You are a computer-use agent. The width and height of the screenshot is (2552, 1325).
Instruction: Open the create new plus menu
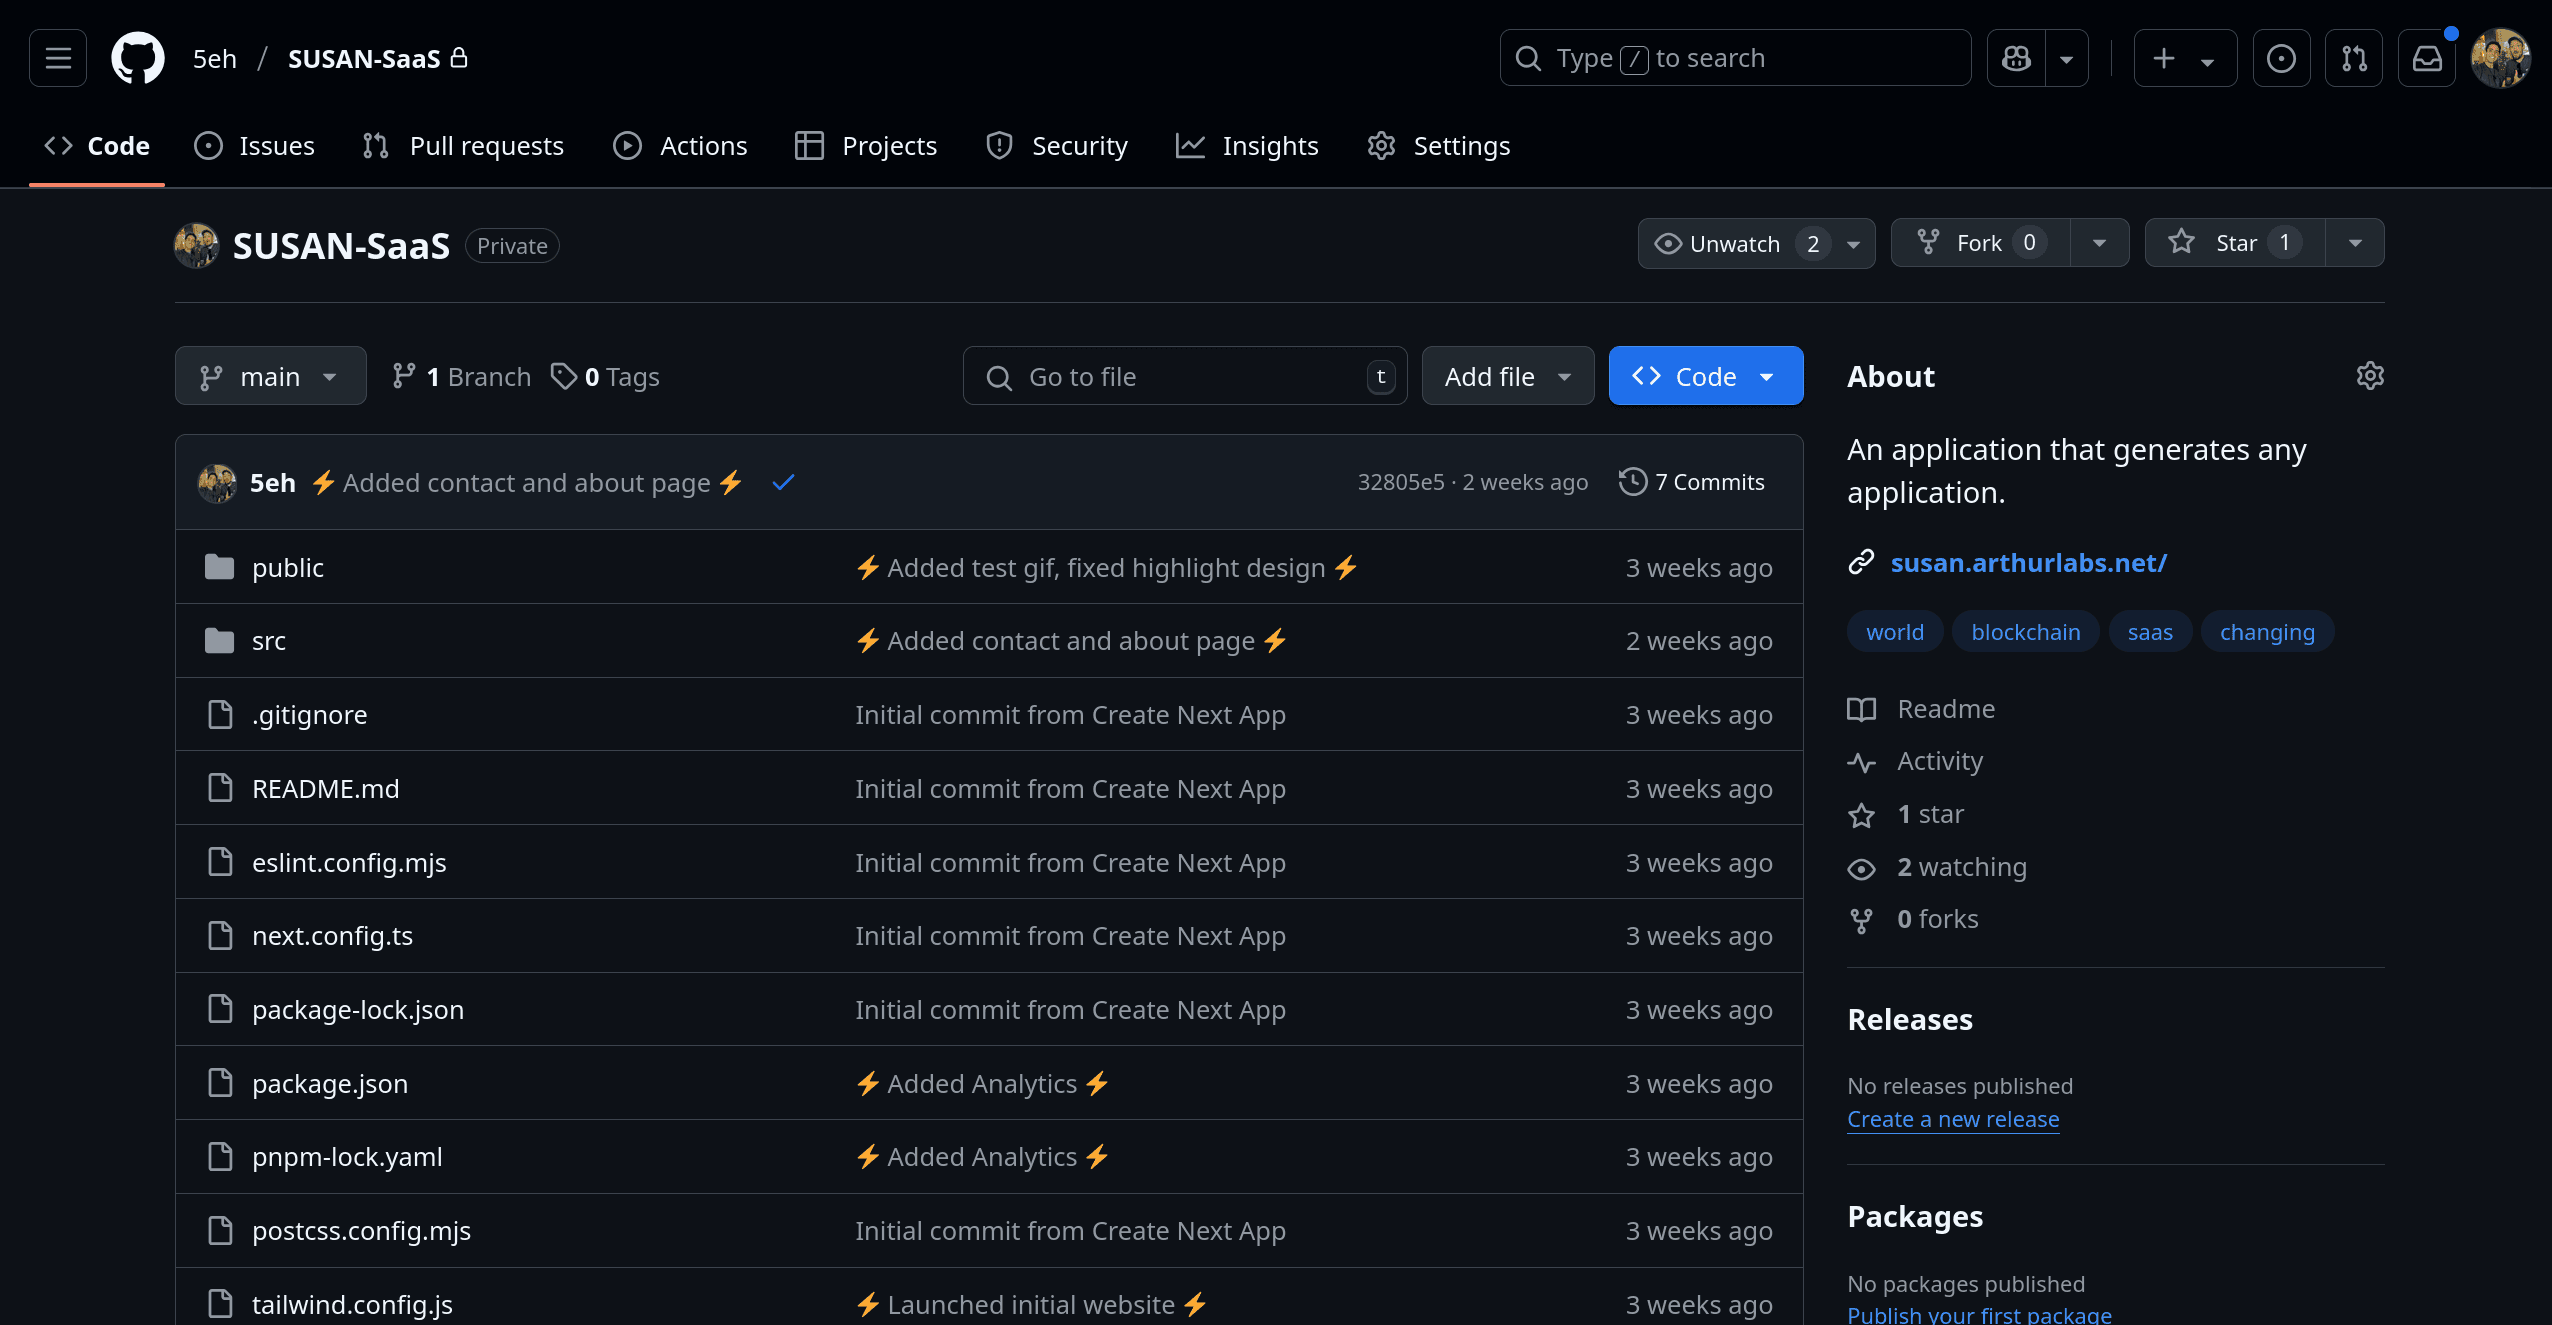[x=2185, y=58]
